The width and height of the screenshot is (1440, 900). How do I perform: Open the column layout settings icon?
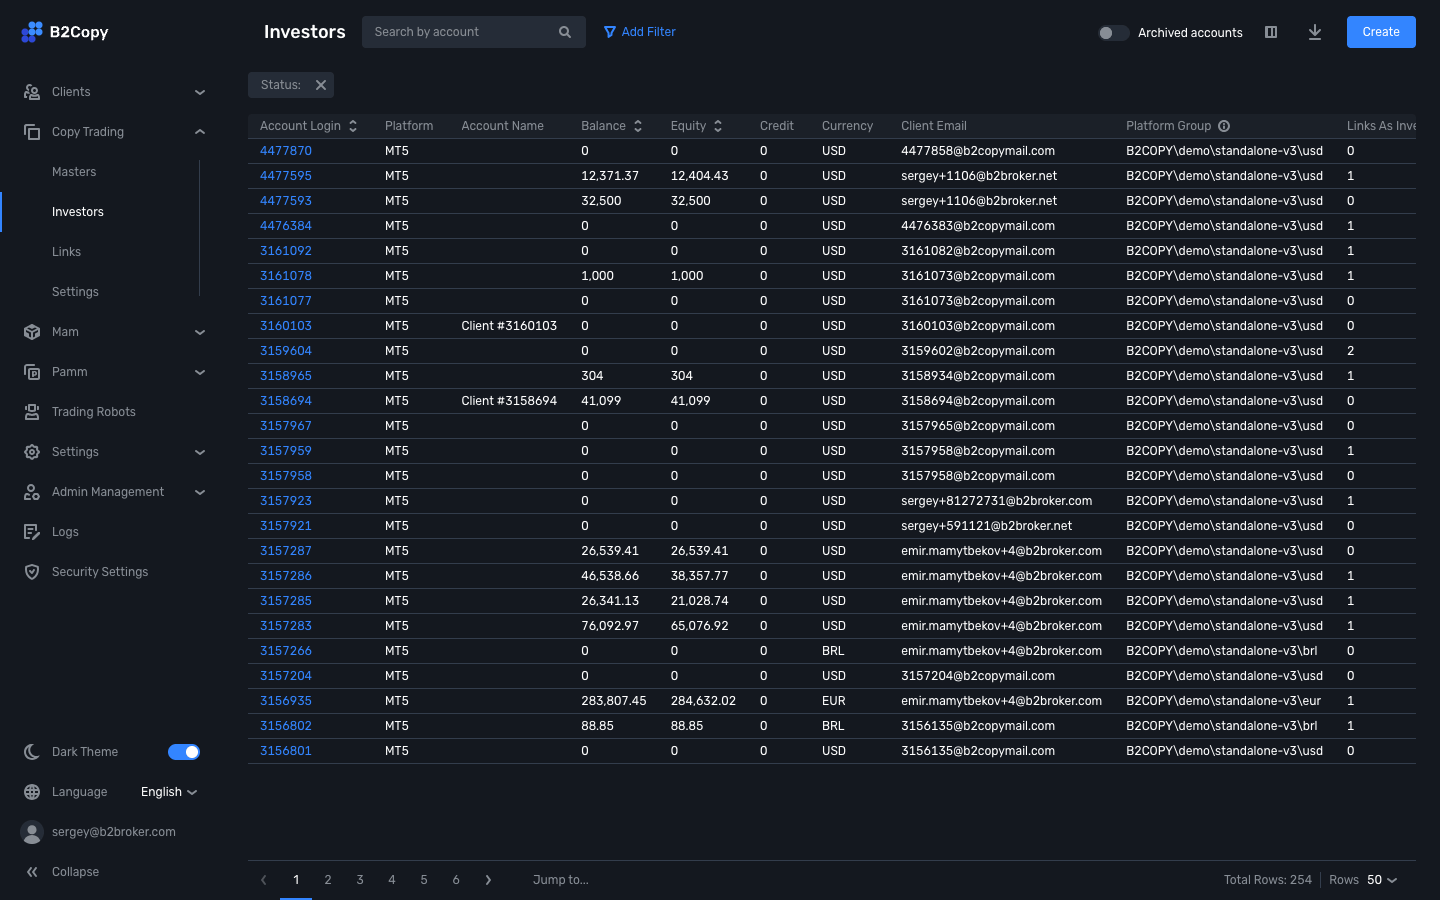tap(1271, 32)
